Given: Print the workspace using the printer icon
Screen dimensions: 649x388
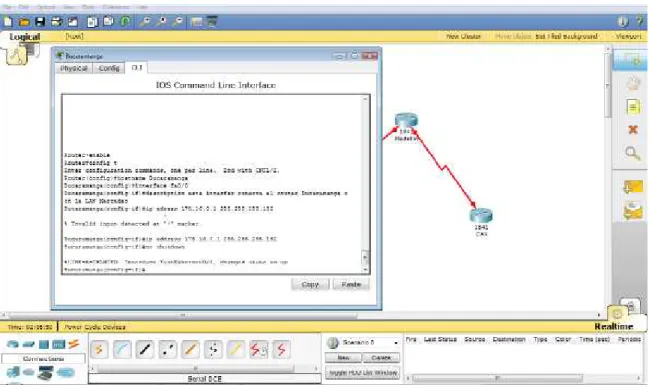Looking at the screenshot, I should tap(57, 22).
